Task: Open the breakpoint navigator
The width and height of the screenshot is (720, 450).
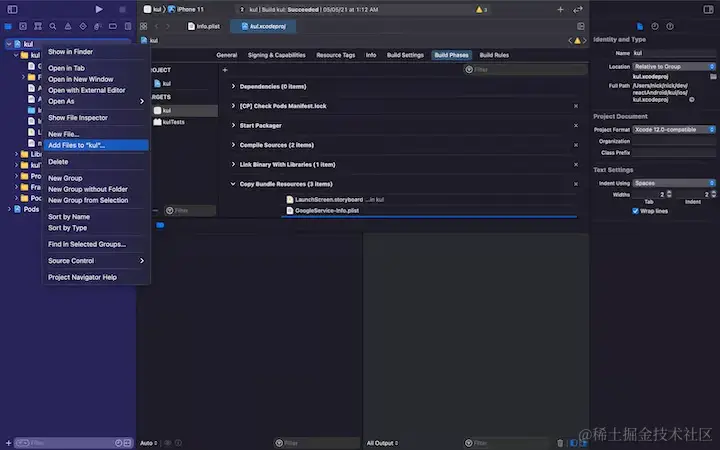Action: pos(112,27)
